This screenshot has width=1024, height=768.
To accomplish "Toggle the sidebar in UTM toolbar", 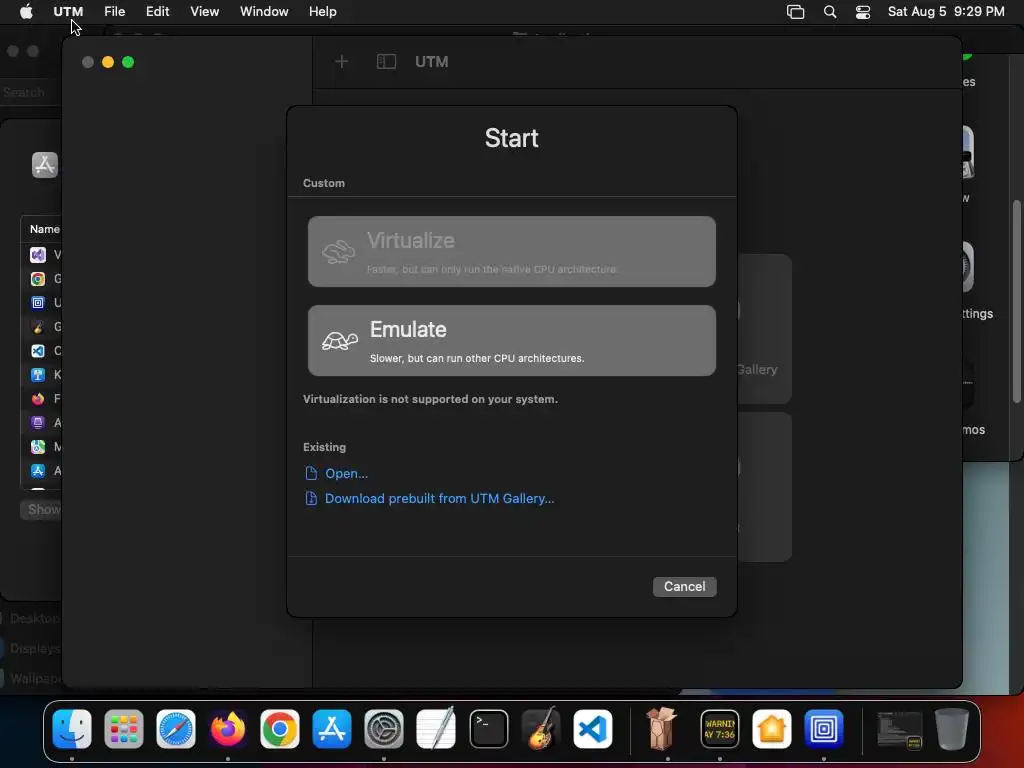I will click(x=386, y=61).
